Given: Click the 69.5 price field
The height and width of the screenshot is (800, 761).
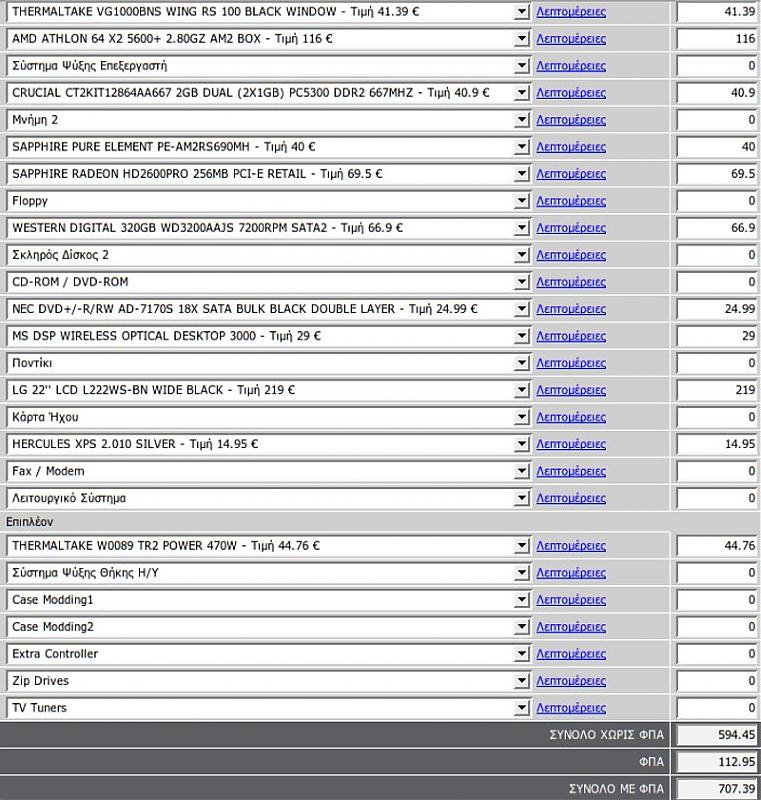Looking at the screenshot, I should coord(717,174).
